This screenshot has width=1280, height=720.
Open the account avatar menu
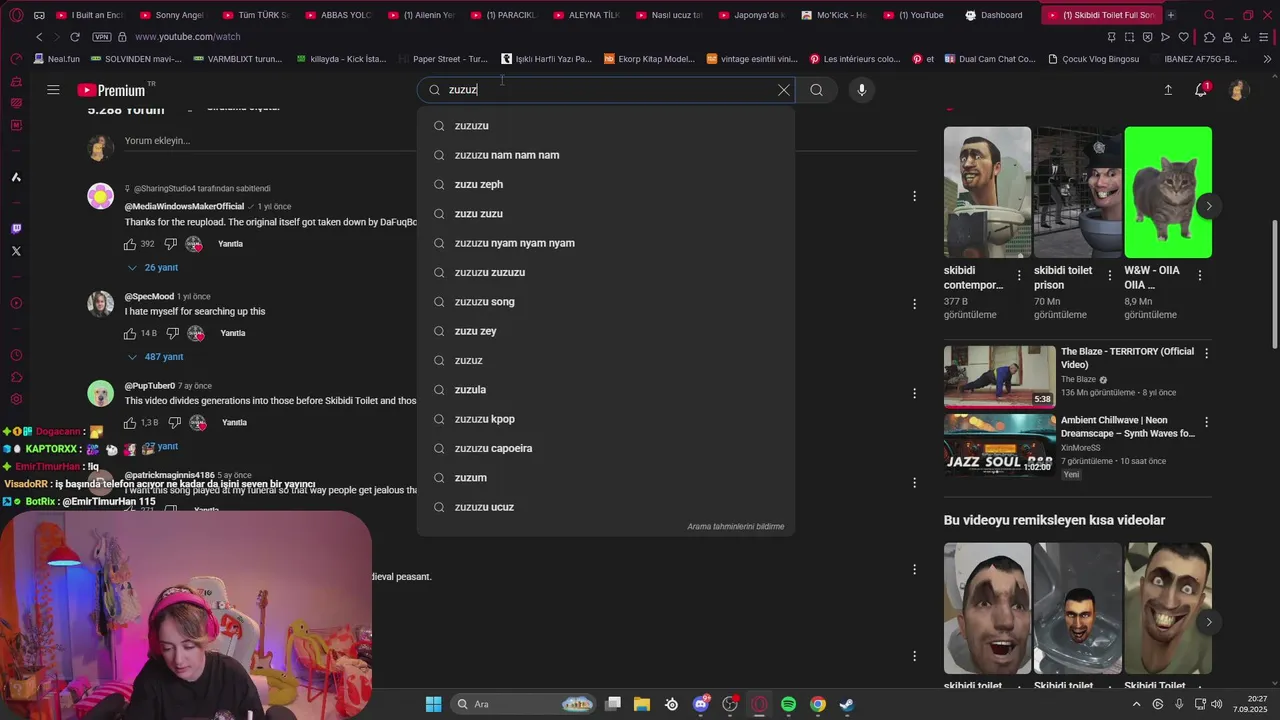[1238, 90]
